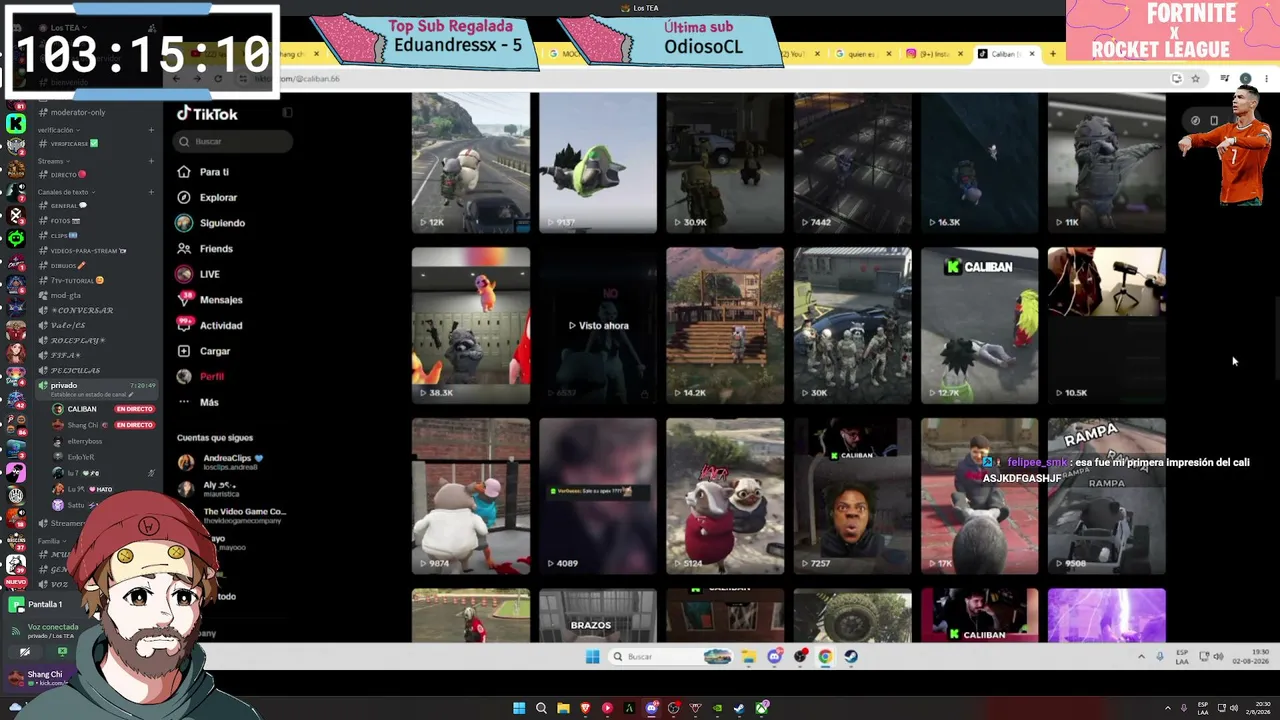1280x720 pixels.
Task: Show hidden icons in the inner system tray
Action: (x=1141, y=657)
